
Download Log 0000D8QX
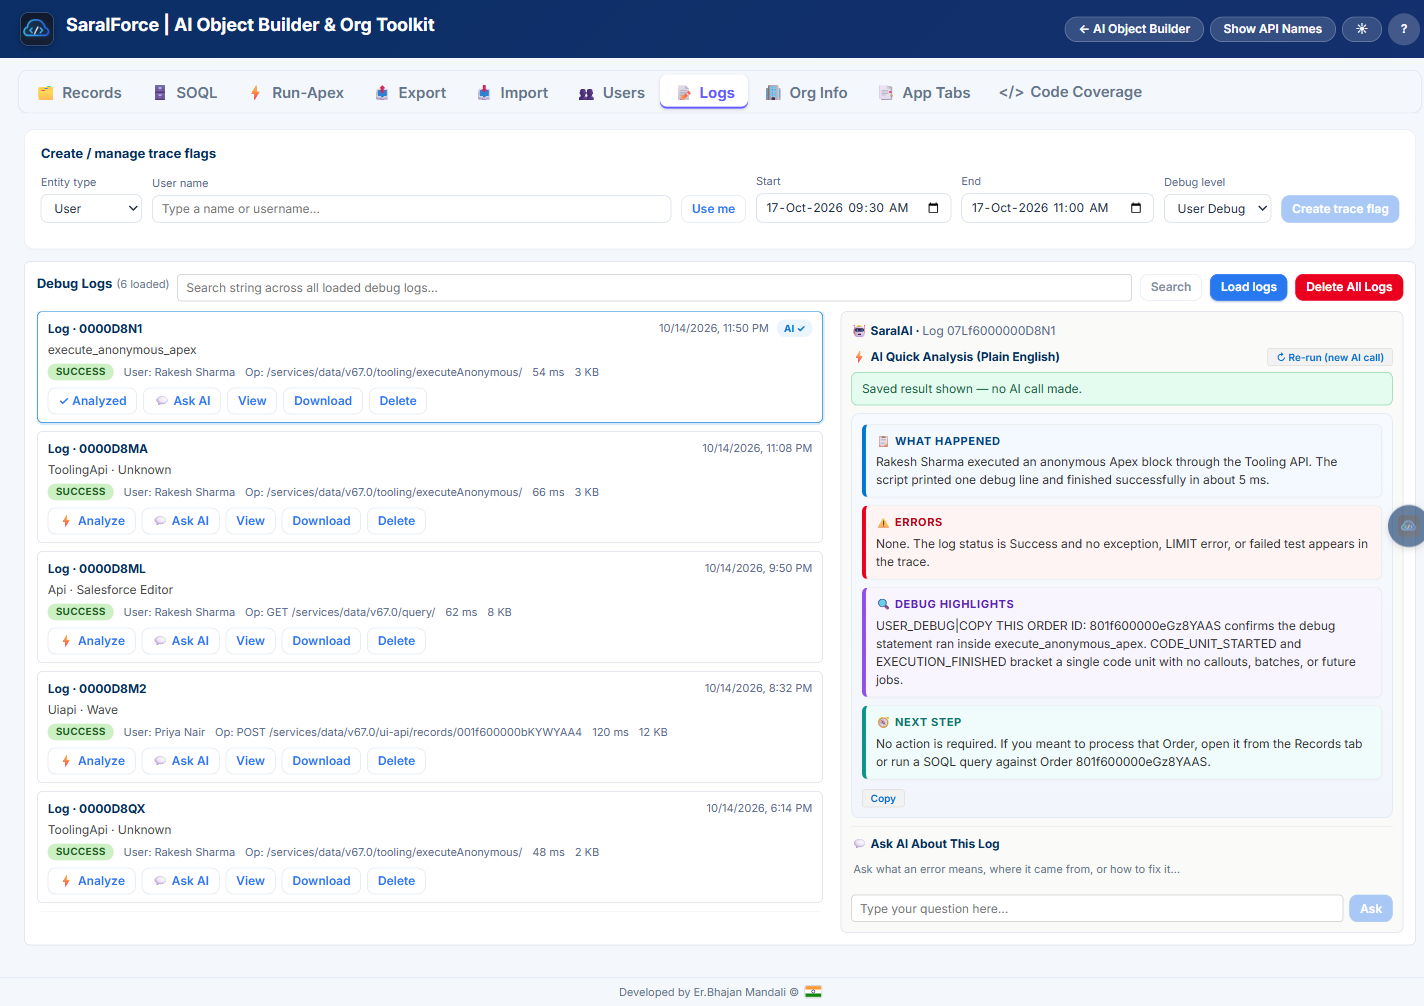point(321,881)
